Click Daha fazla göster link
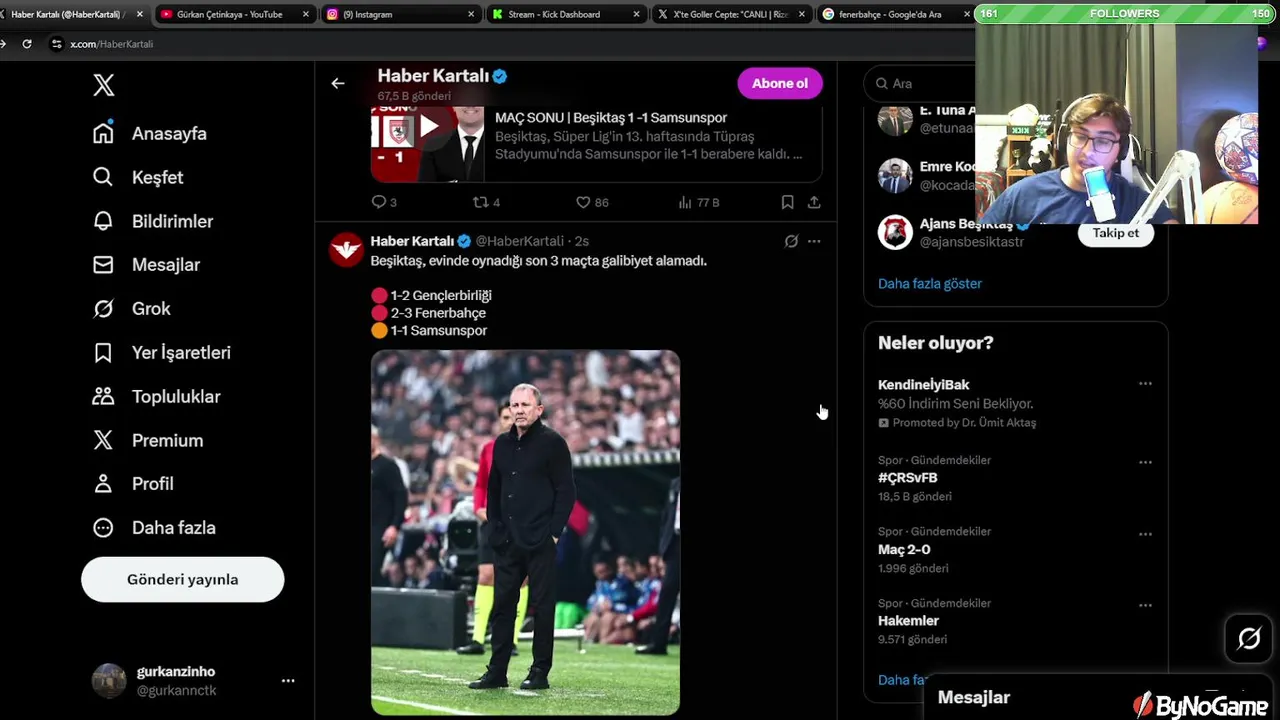The height and width of the screenshot is (720, 1280). 930,283
